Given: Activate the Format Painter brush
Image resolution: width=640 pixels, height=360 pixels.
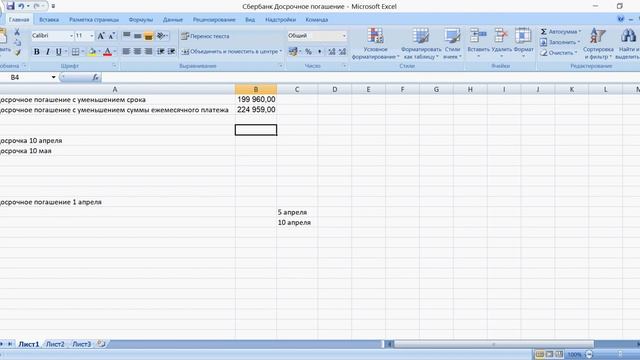Looking at the screenshot, I should pyautogui.click(x=18, y=52).
